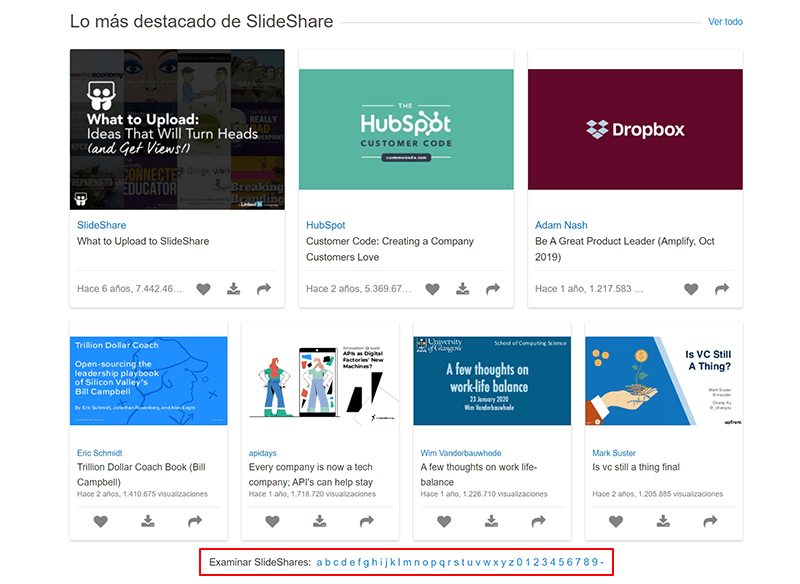The width and height of the screenshot is (800, 584).
Task: Open the HubSpot Customer Code thumbnail
Action: click(405, 128)
